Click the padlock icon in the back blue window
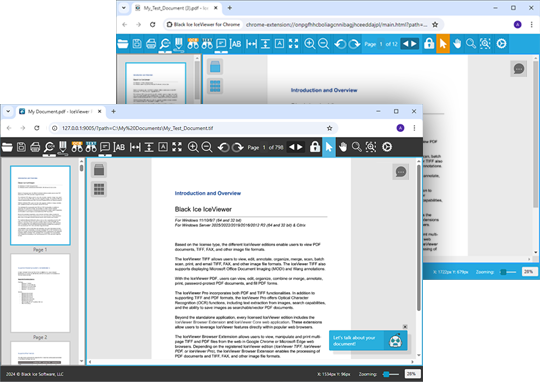This screenshot has height=382, width=540. pos(429,43)
